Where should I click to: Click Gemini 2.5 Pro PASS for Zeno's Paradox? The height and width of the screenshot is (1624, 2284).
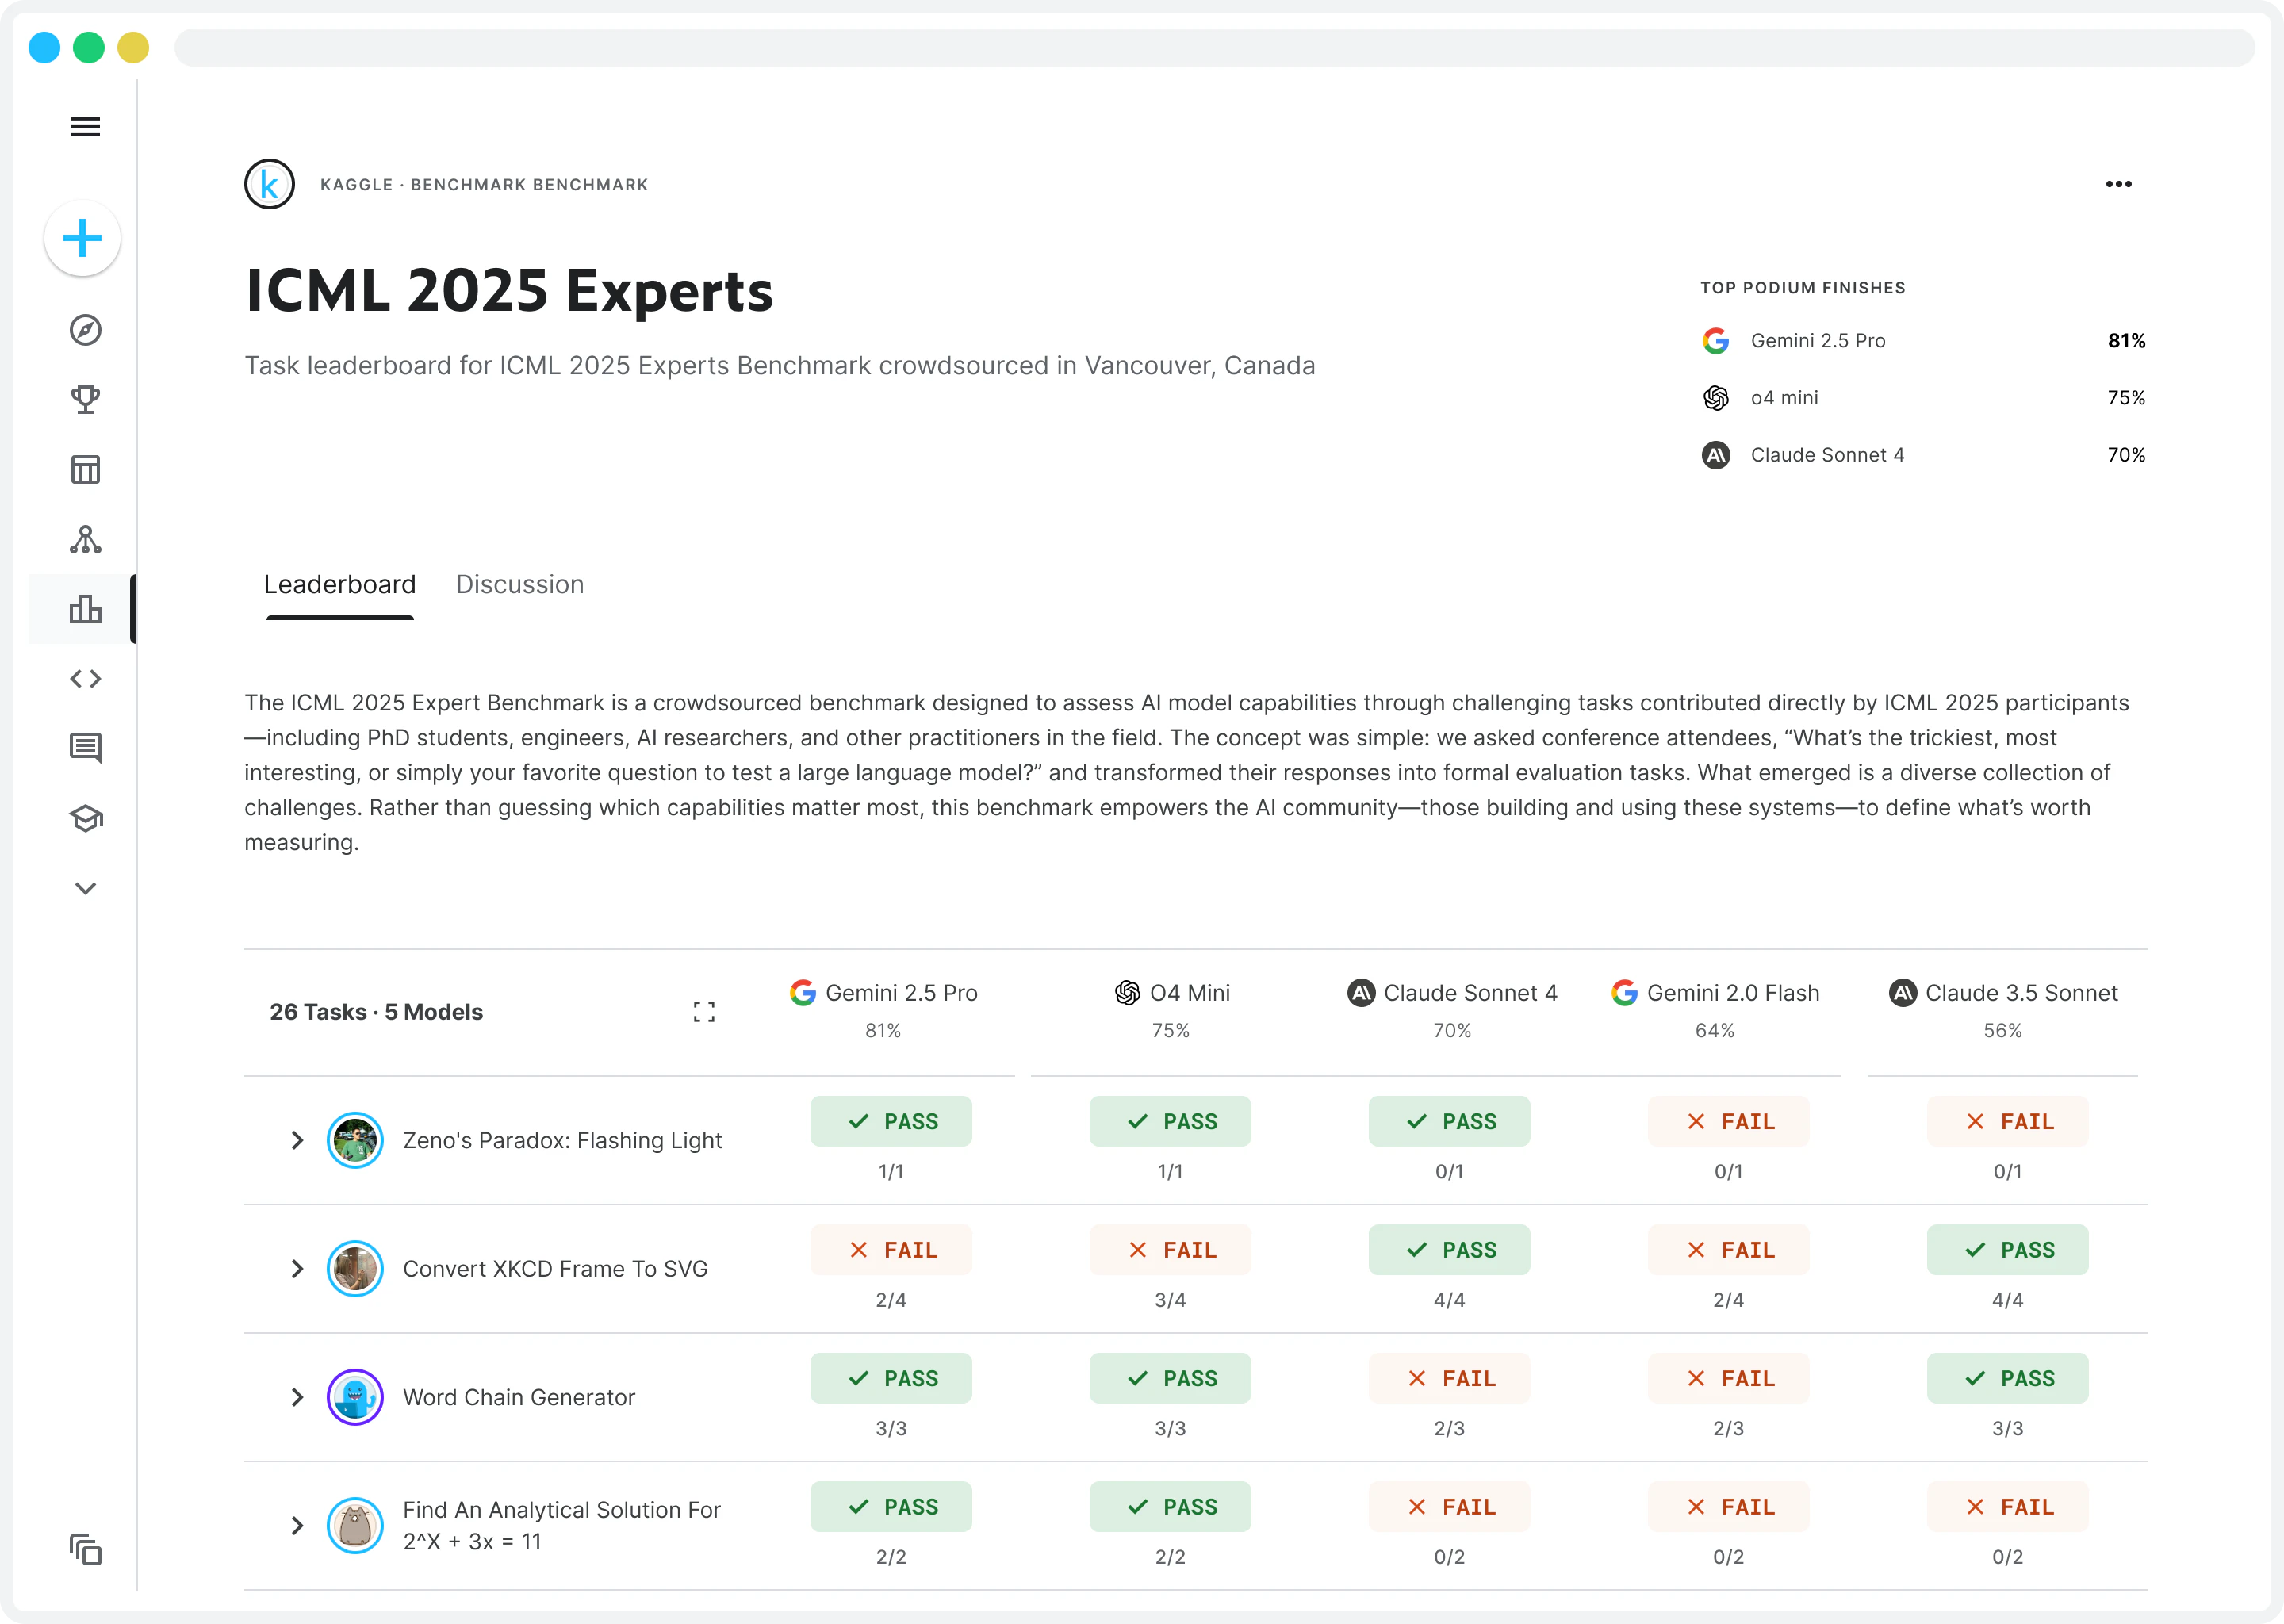(x=891, y=1121)
